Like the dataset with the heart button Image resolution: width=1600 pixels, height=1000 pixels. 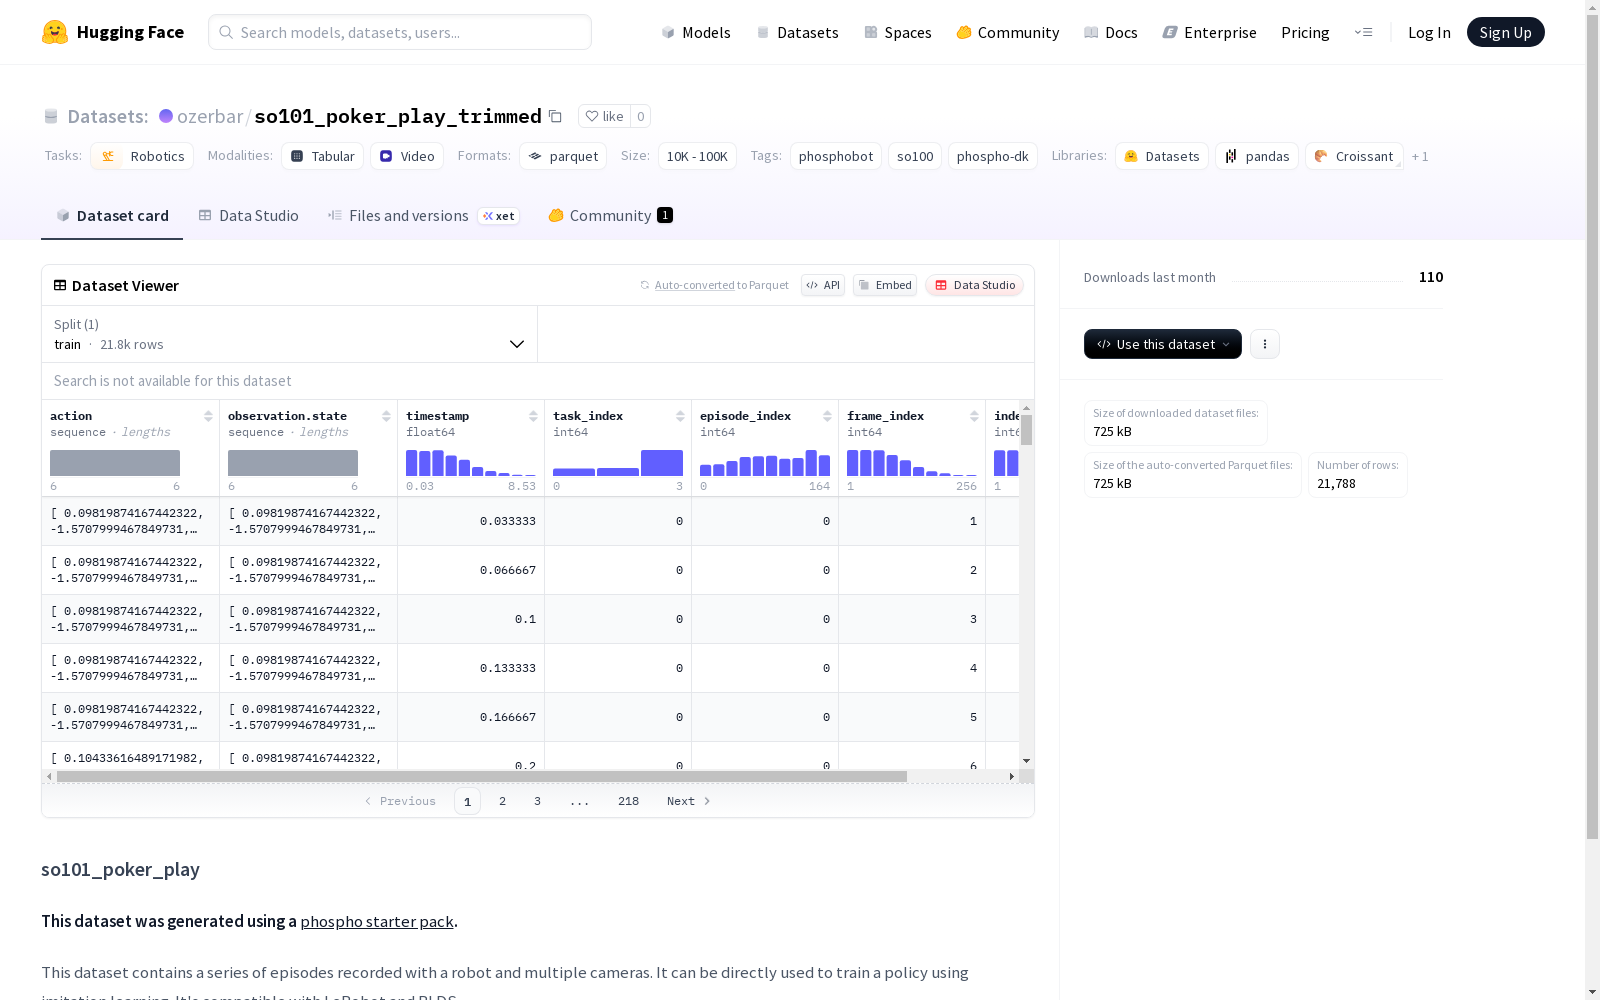(604, 116)
